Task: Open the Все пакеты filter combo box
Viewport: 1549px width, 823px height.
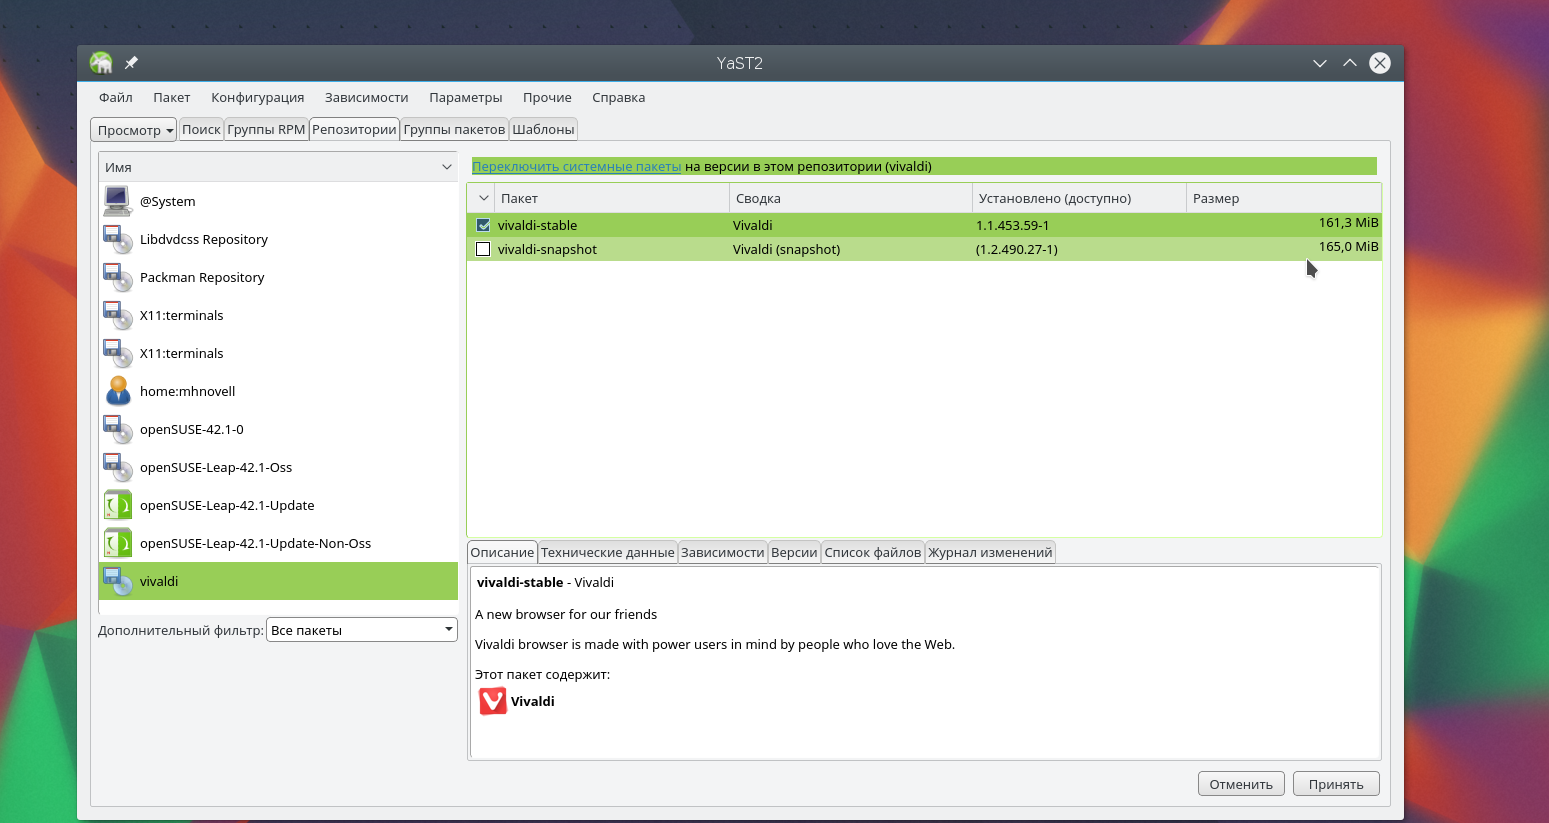Action: coord(361,630)
